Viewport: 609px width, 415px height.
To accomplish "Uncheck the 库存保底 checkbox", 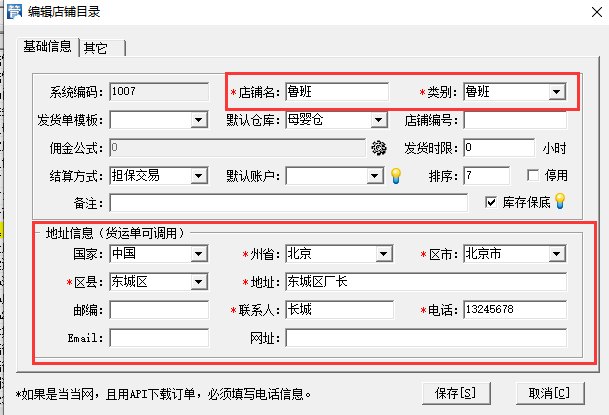I will pos(491,202).
